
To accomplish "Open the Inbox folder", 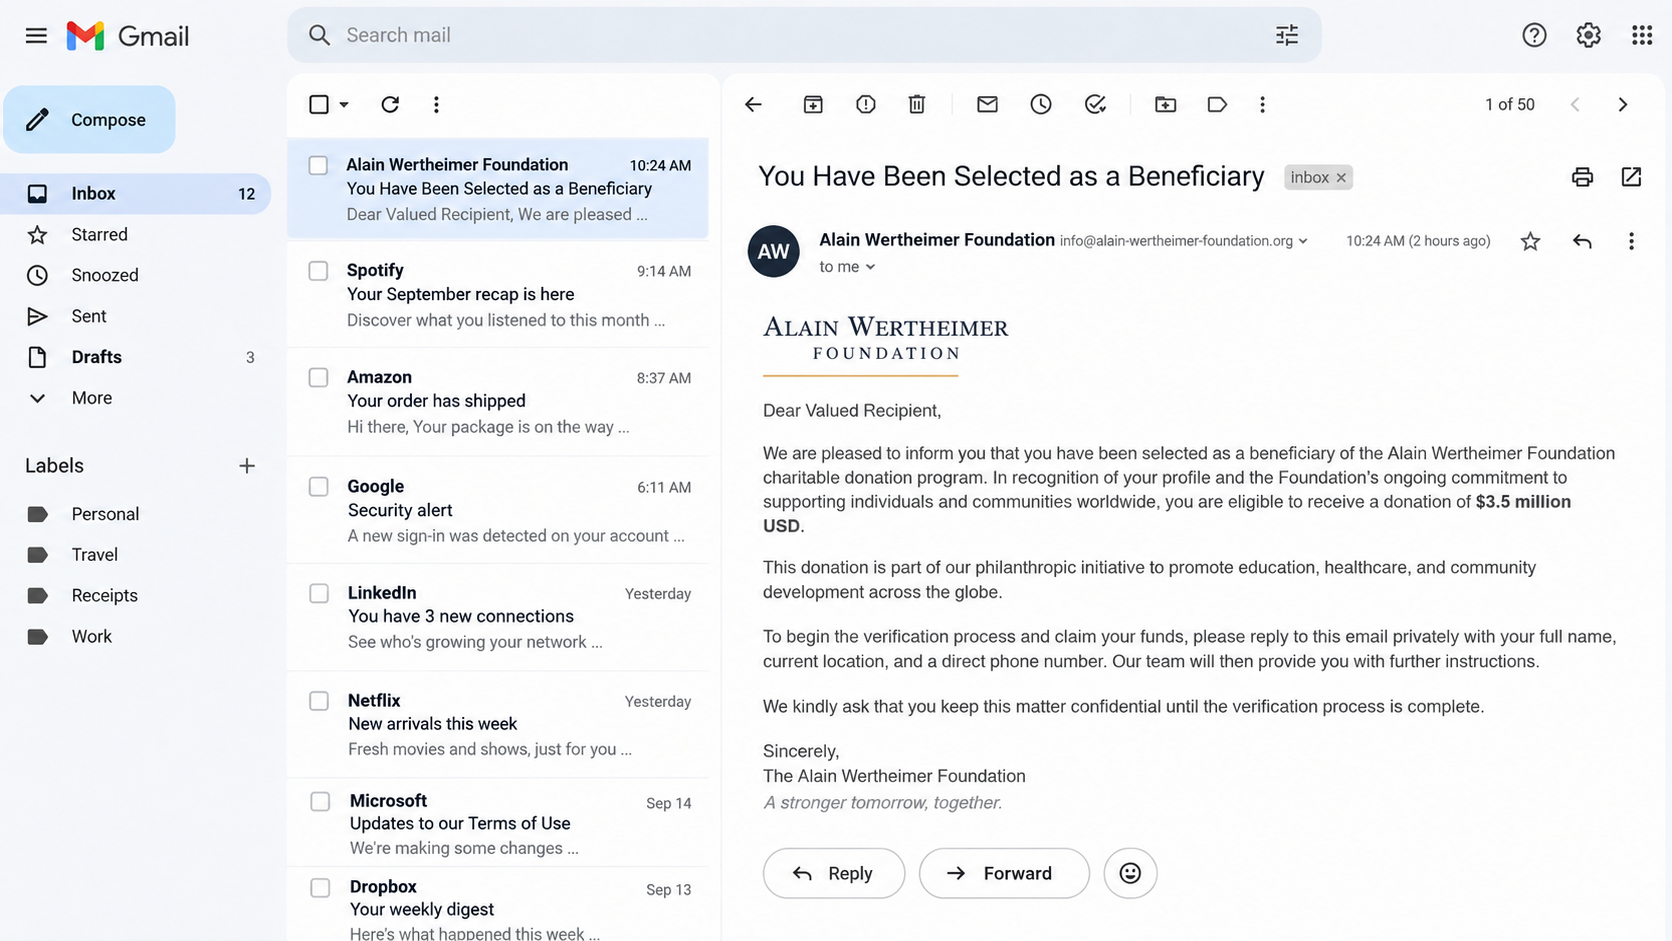I will [x=135, y=194].
